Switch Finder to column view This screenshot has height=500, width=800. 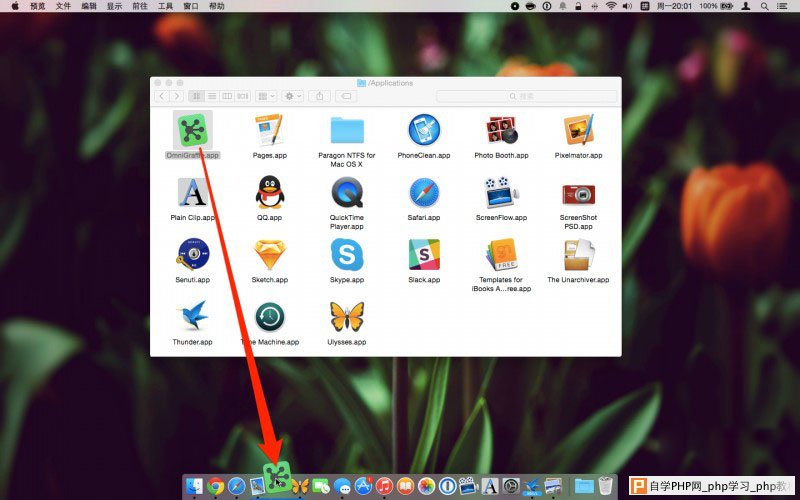227,96
